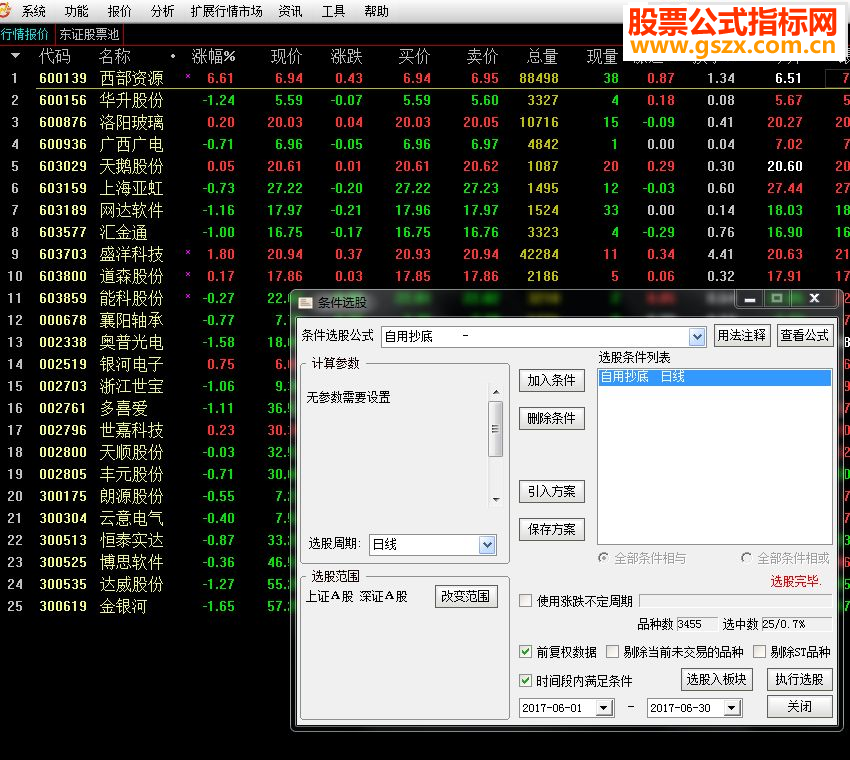Click the 计算参数 scrollbar thumb
The image size is (850, 760).
pos(495,429)
